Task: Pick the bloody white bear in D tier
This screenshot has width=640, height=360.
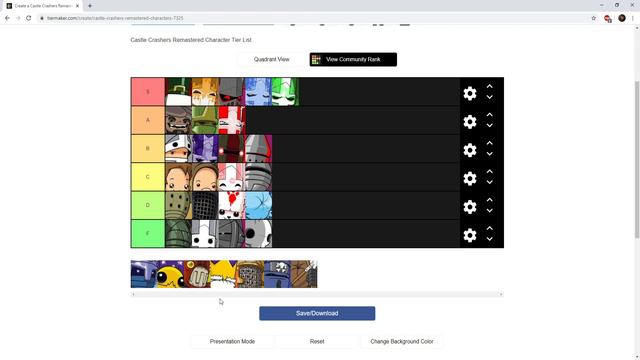Action: pos(231,205)
